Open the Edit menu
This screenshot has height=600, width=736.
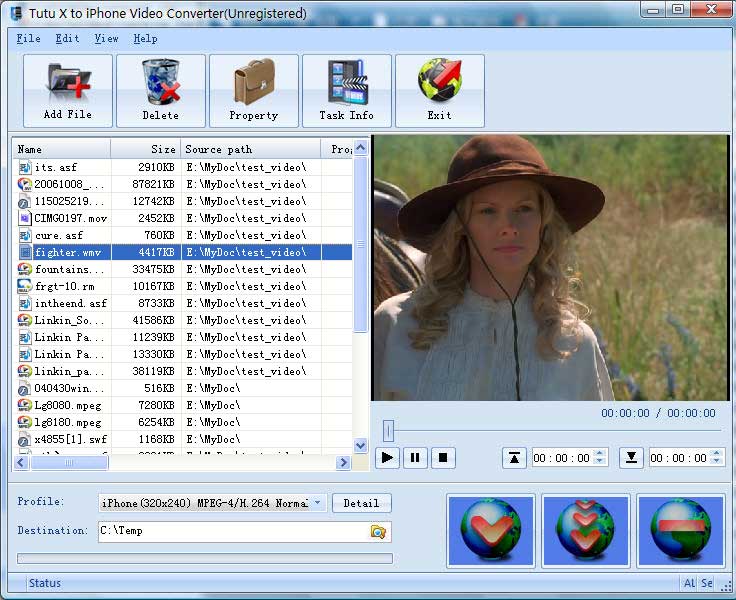(67, 38)
